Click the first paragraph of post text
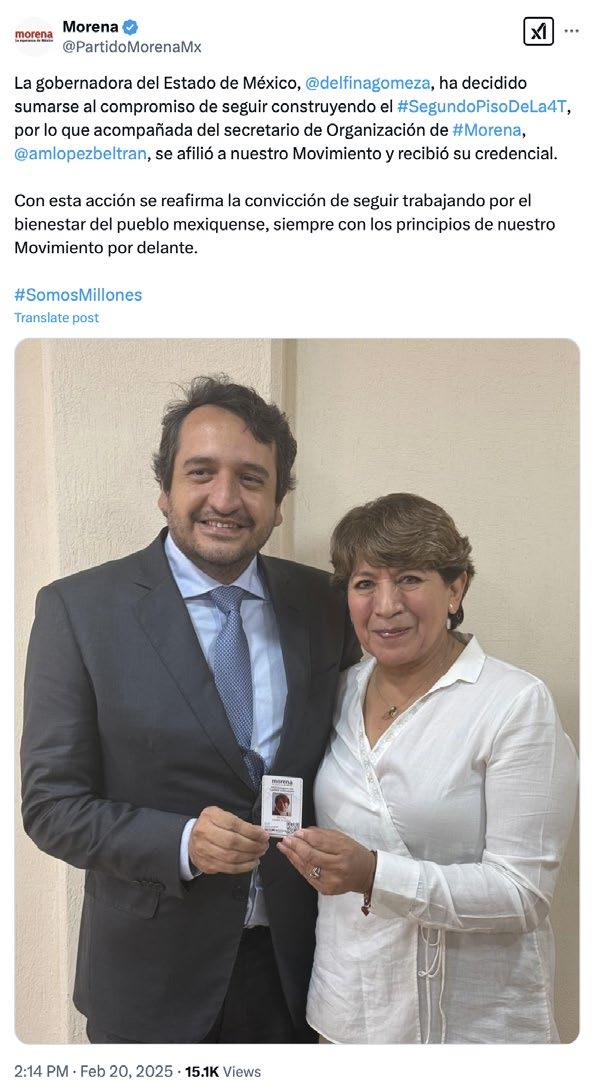 [x=293, y=119]
